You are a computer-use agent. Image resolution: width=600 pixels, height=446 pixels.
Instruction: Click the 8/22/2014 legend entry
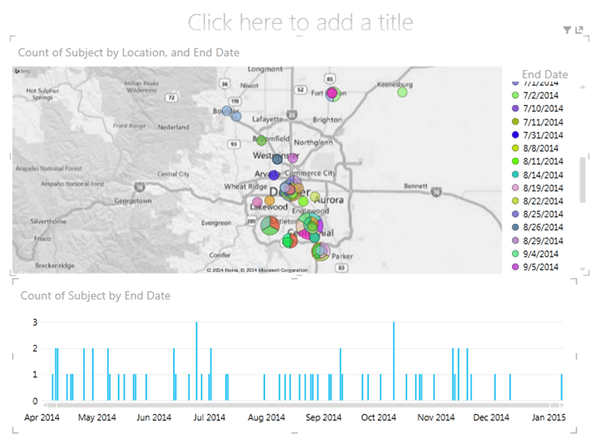[538, 201]
